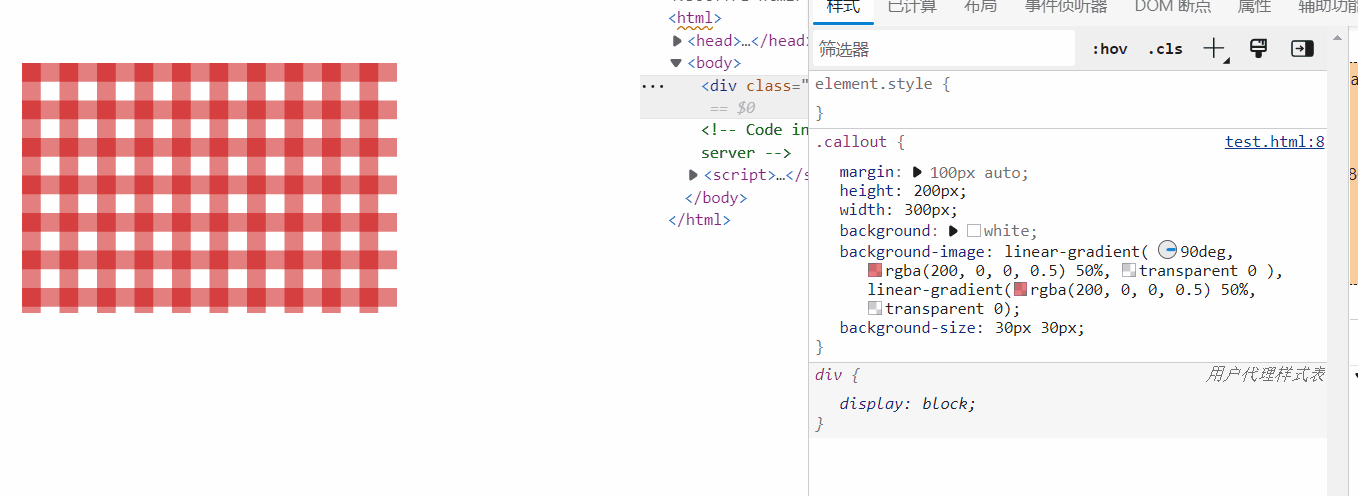
Task: Toggle the computed styles sidebar icon
Action: click(x=1302, y=48)
